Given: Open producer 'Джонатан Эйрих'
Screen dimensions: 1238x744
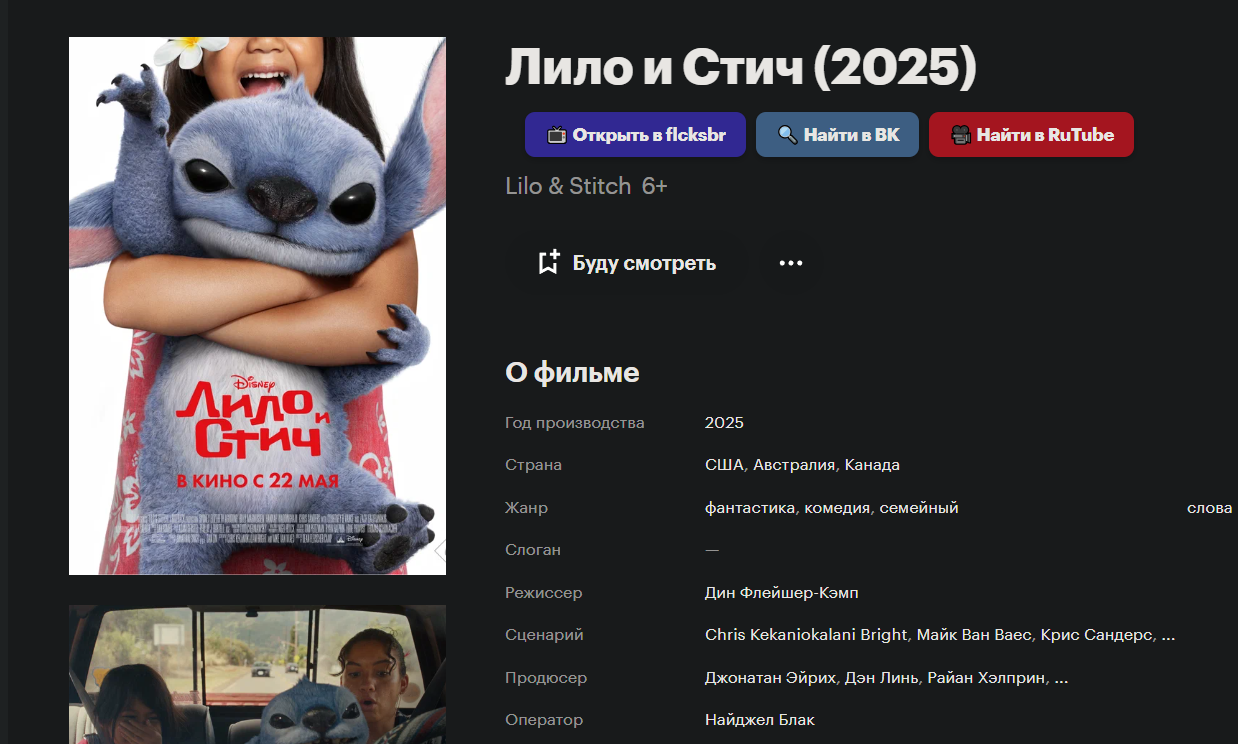Looking at the screenshot, I should (770, 678).
